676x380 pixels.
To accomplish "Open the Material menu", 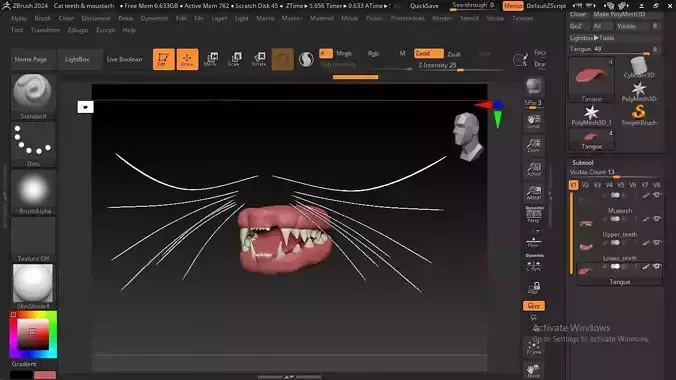I will point(322,18).
